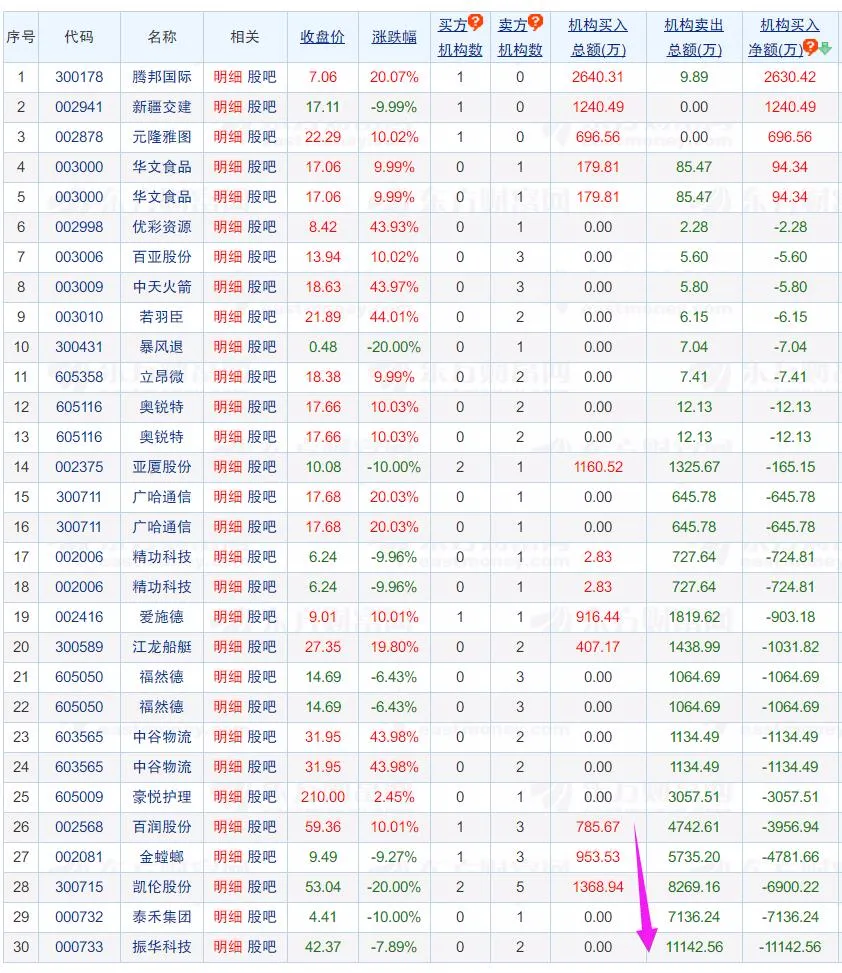This screenshot has height=973, width=842.
Task: Sort by 机构买入总额(万) header
Action: (x=596, y=33)
